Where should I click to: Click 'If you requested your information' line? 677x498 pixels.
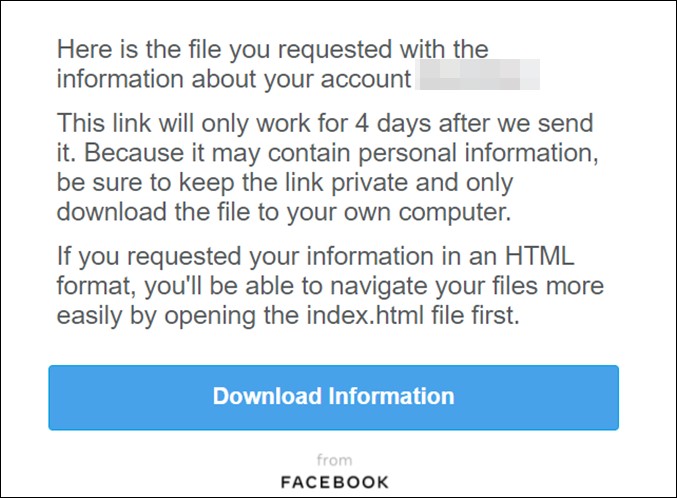click(x=245, y=257)
